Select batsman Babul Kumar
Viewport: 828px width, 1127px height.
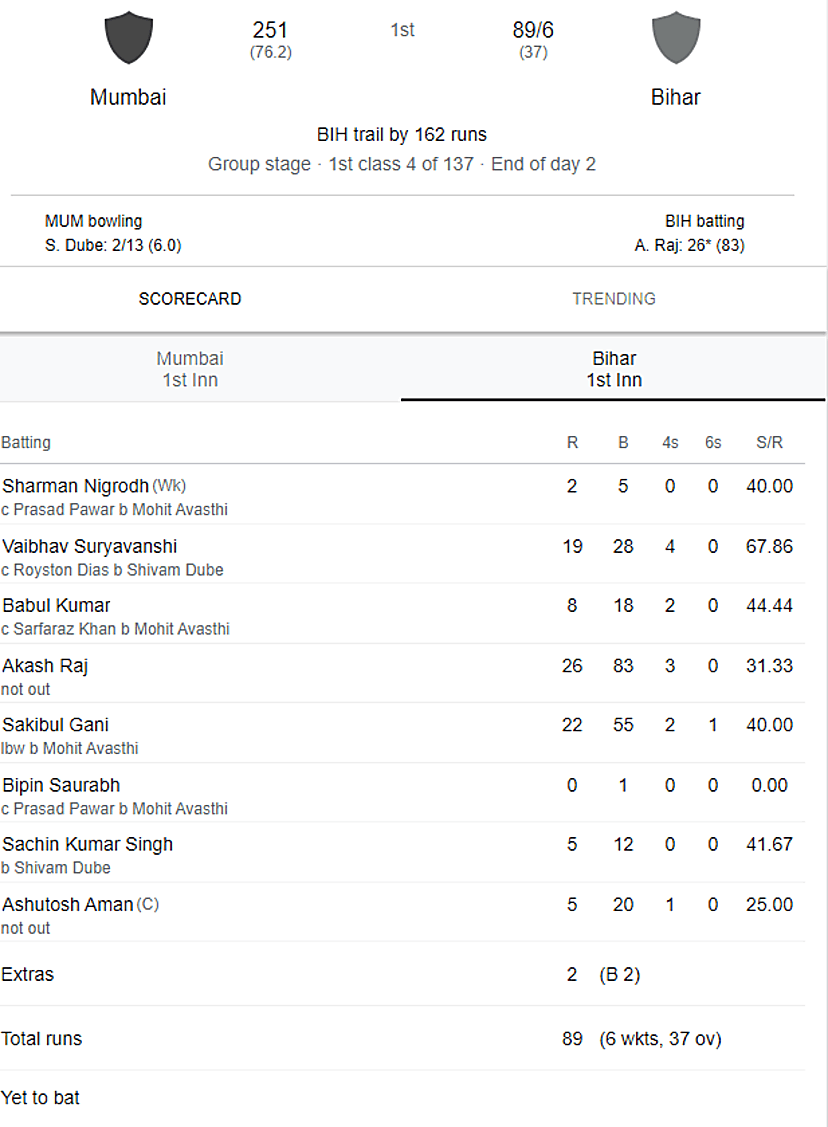pos(57,605)
